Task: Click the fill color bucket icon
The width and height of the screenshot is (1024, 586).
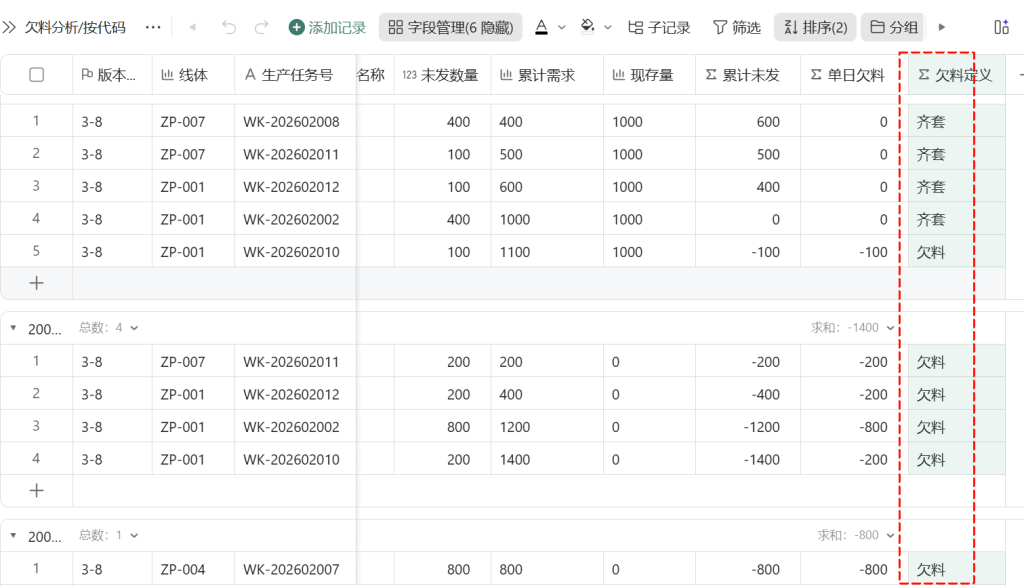Action: (588, 27)
